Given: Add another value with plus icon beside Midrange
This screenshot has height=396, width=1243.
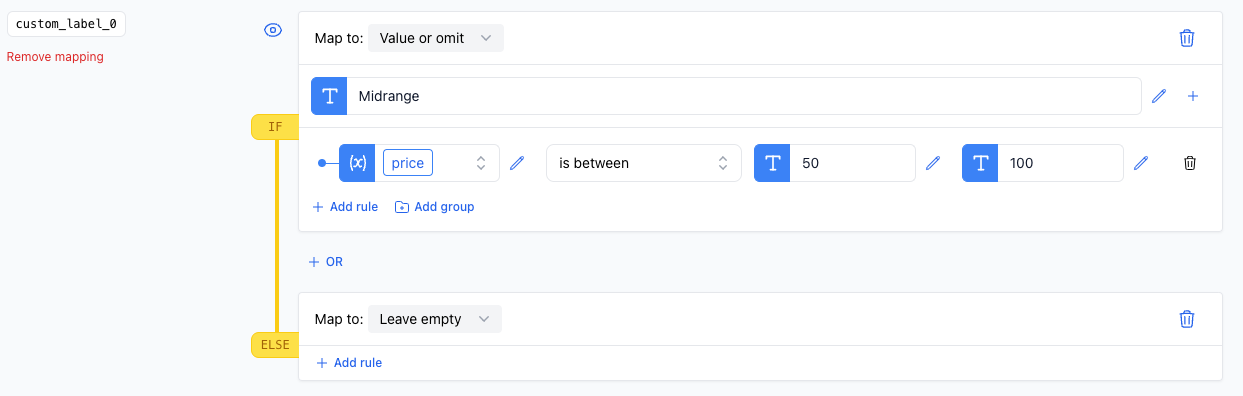Looking at the screenshot, I should coord(1193,96).
